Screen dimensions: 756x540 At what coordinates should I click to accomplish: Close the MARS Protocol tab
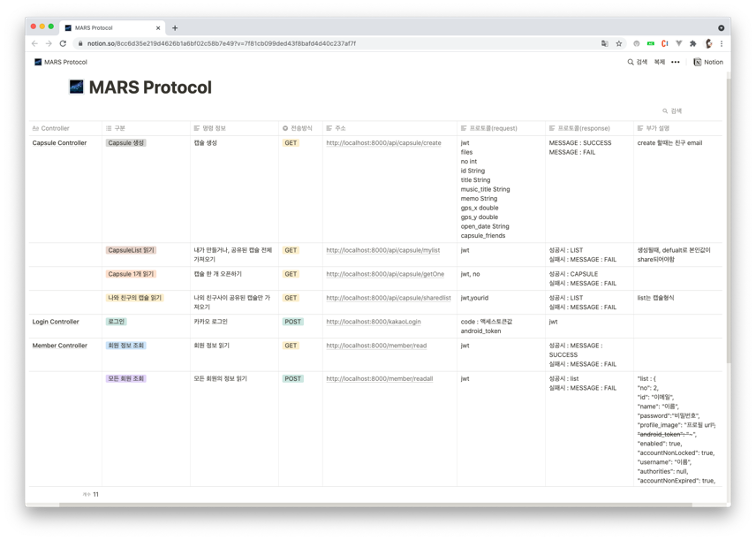click(158, 28)
